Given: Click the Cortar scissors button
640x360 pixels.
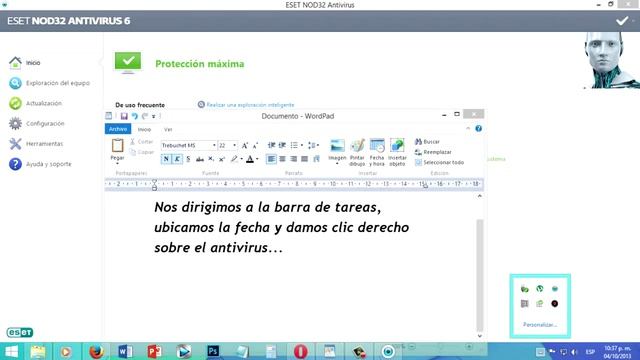Looking at the screenshot, I should point(142,142).
